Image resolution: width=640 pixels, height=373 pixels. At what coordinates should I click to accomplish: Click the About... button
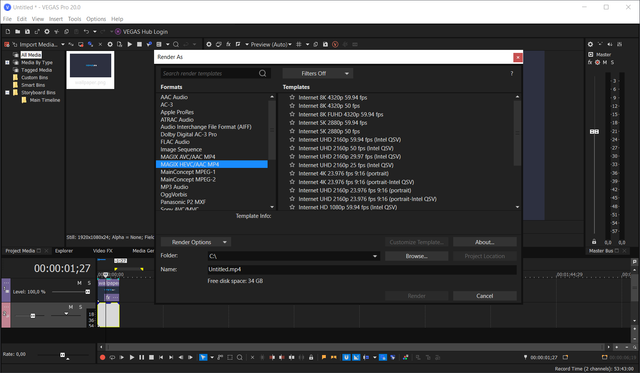pos(484,242)
